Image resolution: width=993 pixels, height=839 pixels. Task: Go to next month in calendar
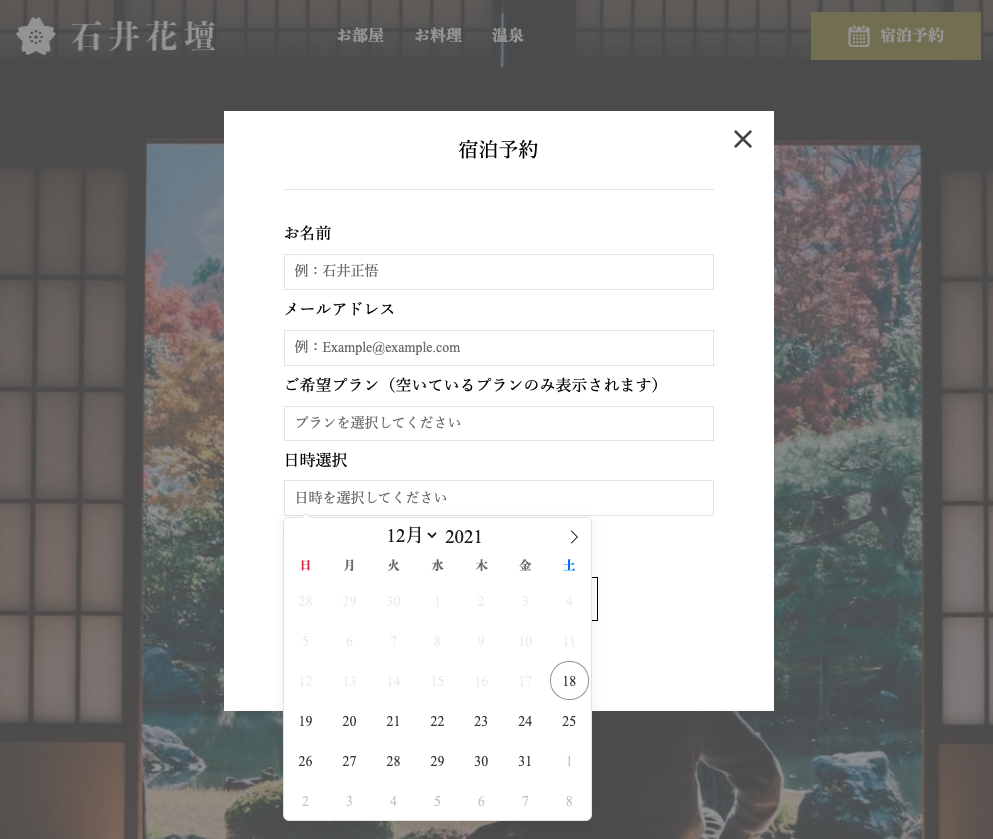[x=574, y=537]
